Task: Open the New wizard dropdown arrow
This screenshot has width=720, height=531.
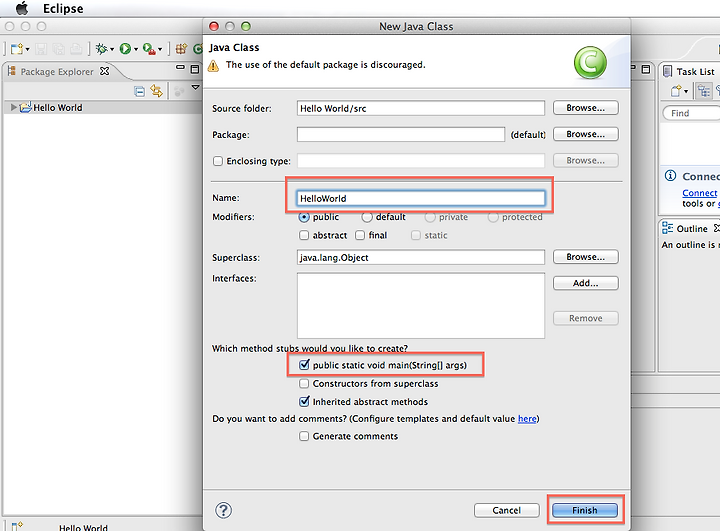Action: click(28, 49)
